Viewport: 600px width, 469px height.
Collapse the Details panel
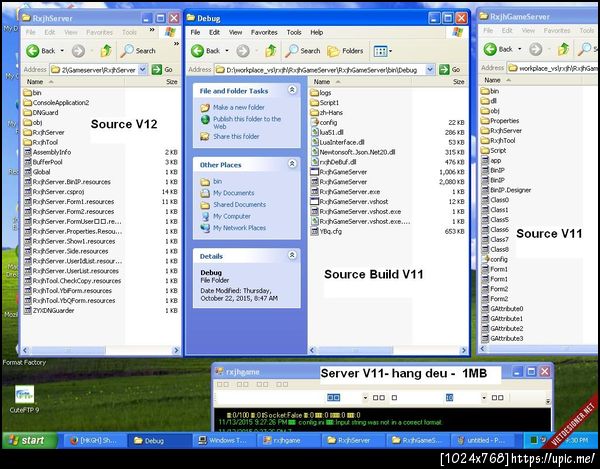(x=292, y=255)
